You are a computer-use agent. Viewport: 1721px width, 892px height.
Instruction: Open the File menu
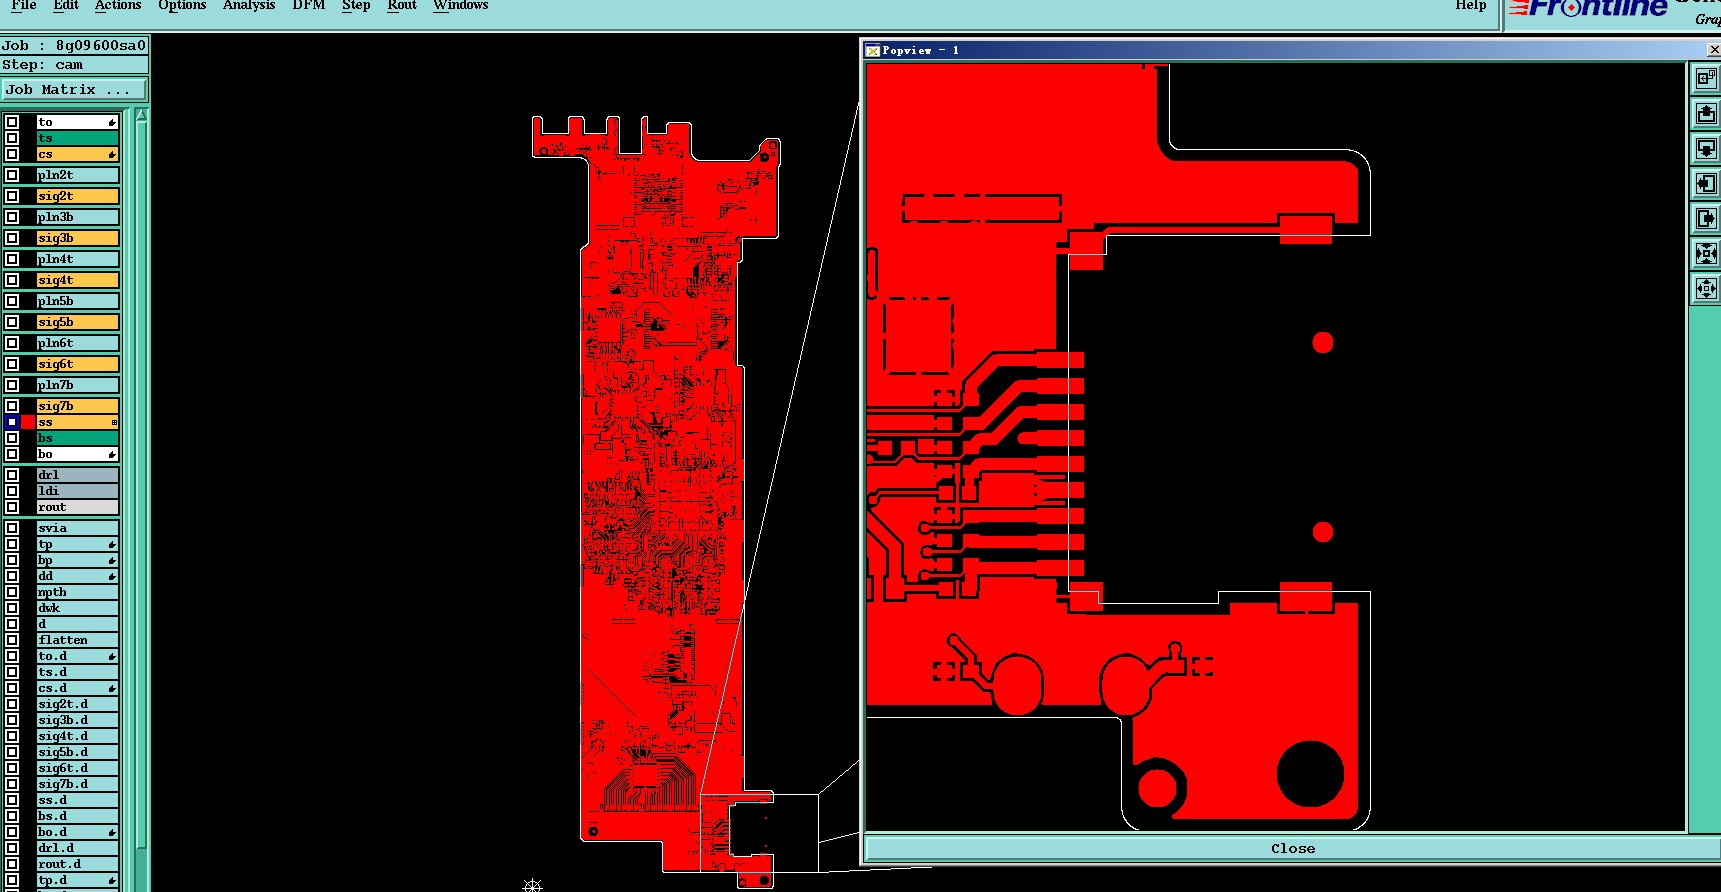pyautogui.click(x=24, y=5)
